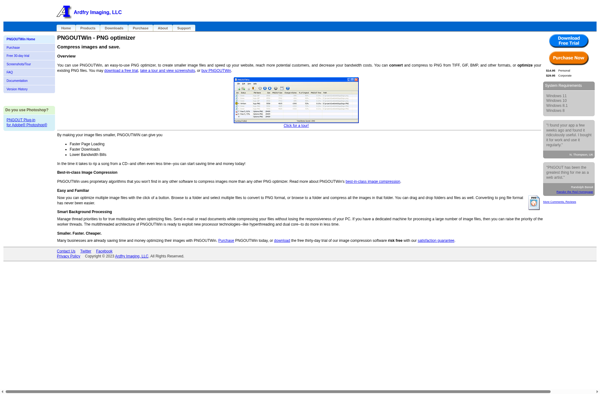Open Free 30-day trial in sidebar

(x=29, y=56)
